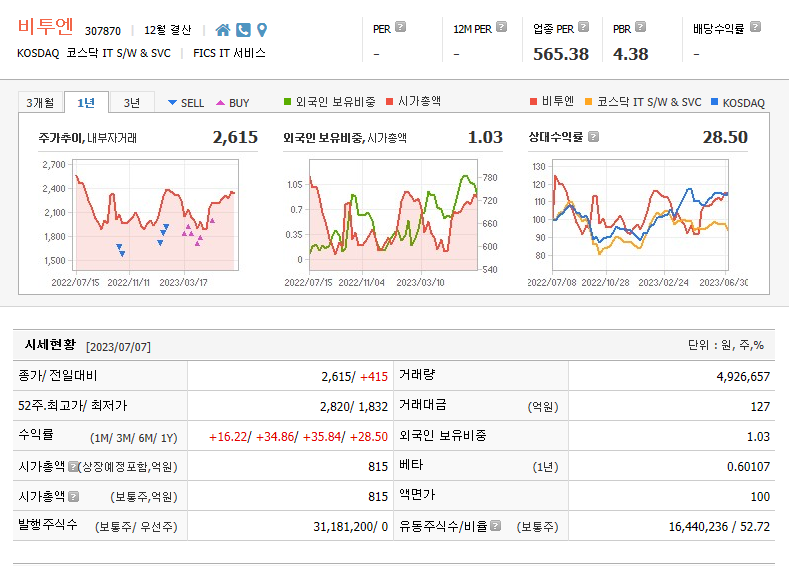Click the 베타 label
The height and width of the screenshot is (566, 790).
click(x=411, y=465)
